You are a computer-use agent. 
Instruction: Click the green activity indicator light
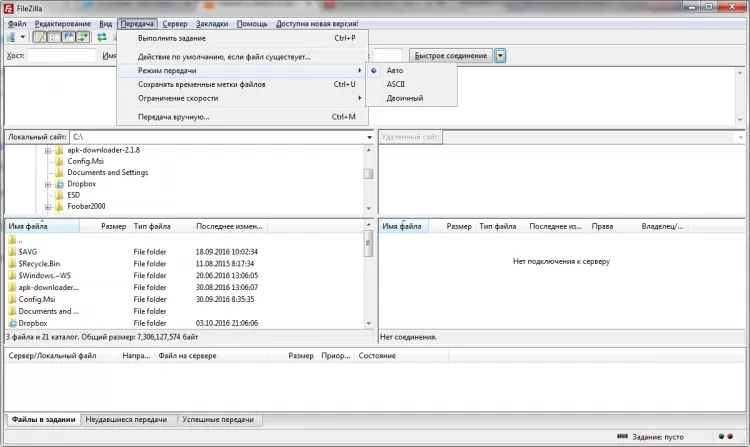click(x=721, y=436)
